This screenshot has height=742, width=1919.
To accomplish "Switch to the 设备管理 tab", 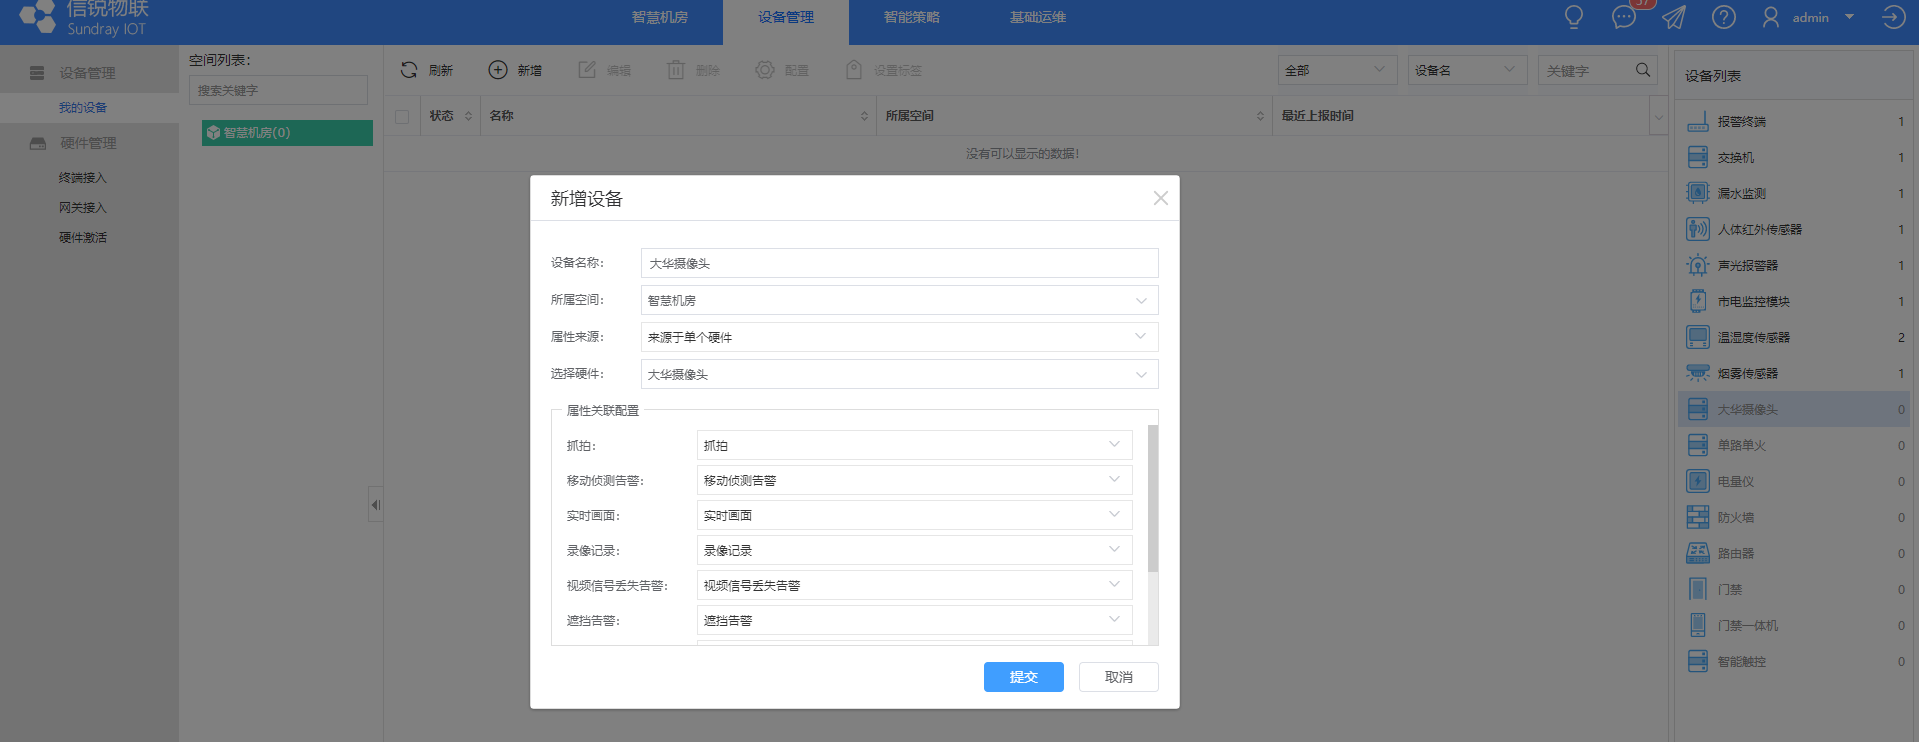I will pyautogui.click(x=786, y=17).
